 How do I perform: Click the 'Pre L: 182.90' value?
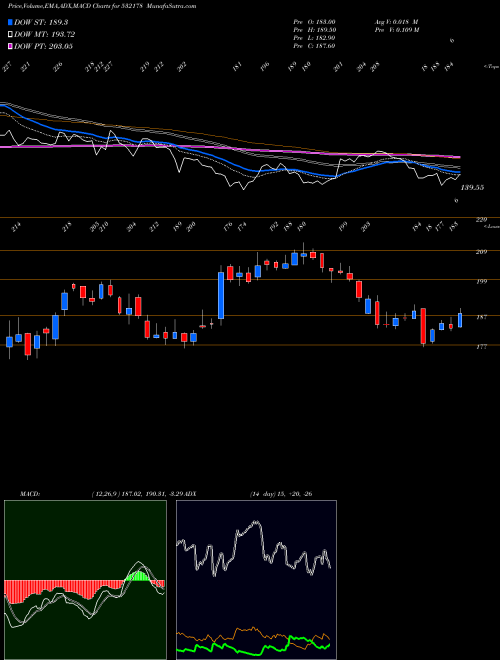click(x=314, y=38)
